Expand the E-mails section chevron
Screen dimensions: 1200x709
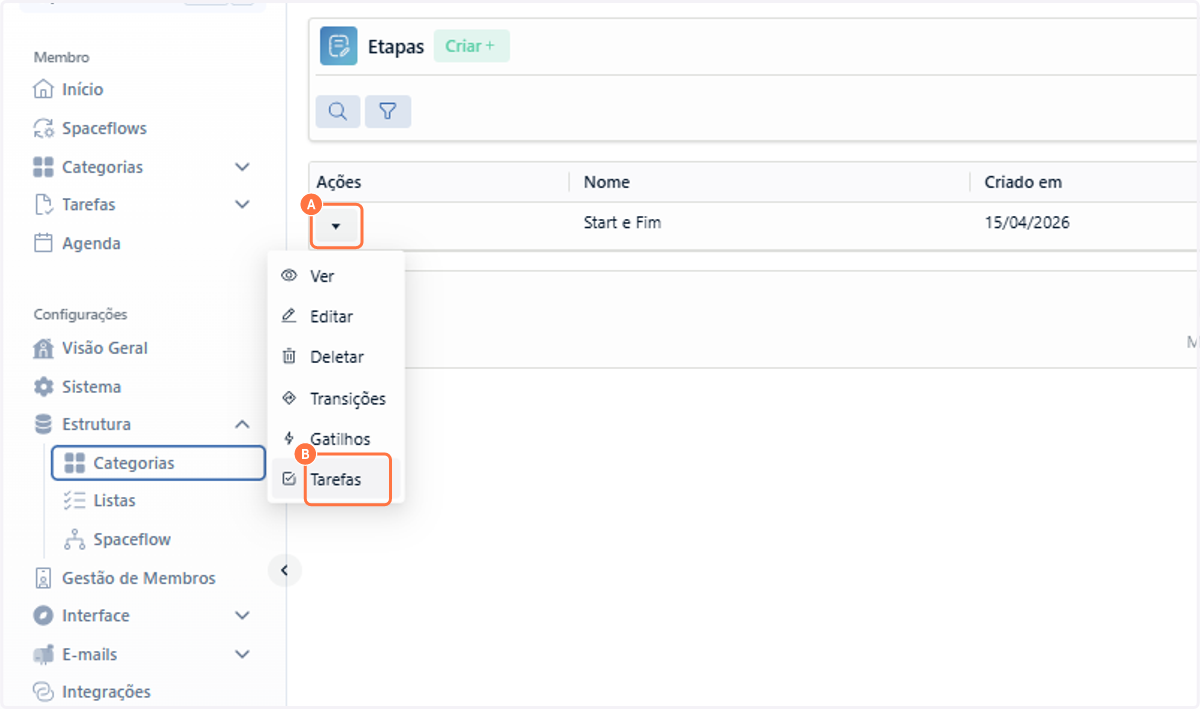[242, 654]
